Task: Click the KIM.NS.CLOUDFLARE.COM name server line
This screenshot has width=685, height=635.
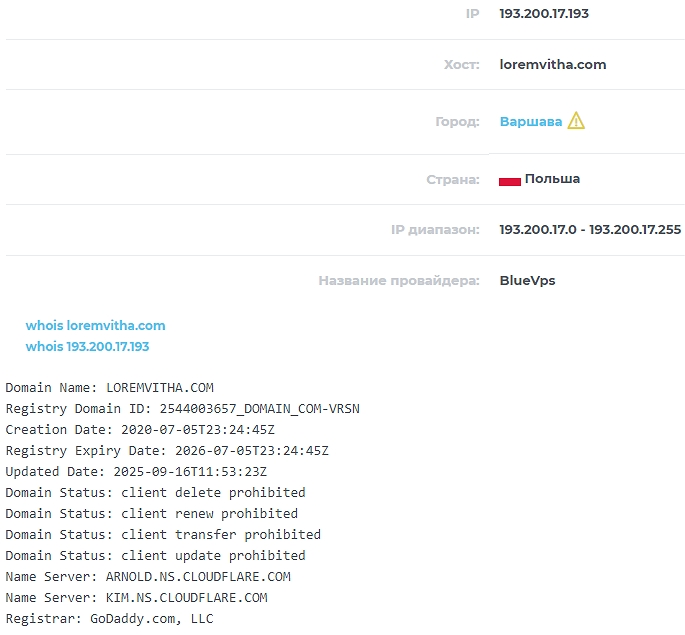Action: (x=136, y=597)
